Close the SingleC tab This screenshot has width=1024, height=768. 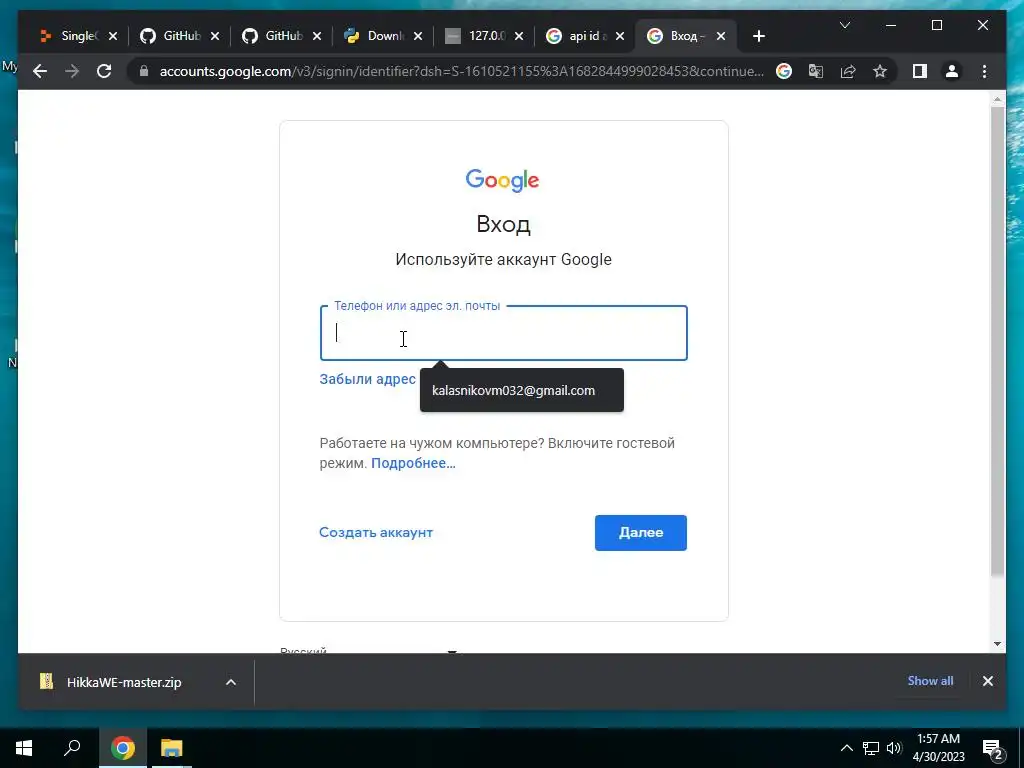[x=113, y=36]
